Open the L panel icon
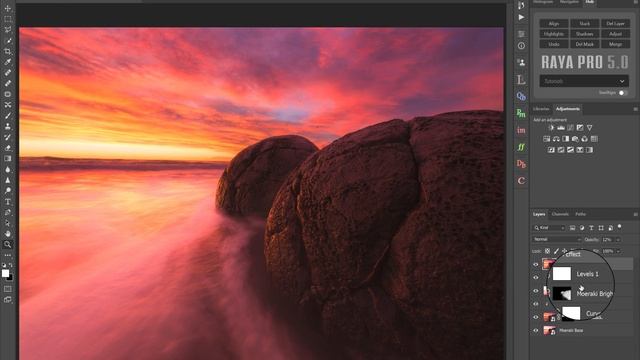Image resolution: width=640 pixels, height=360 pixels. click(521, 79)
